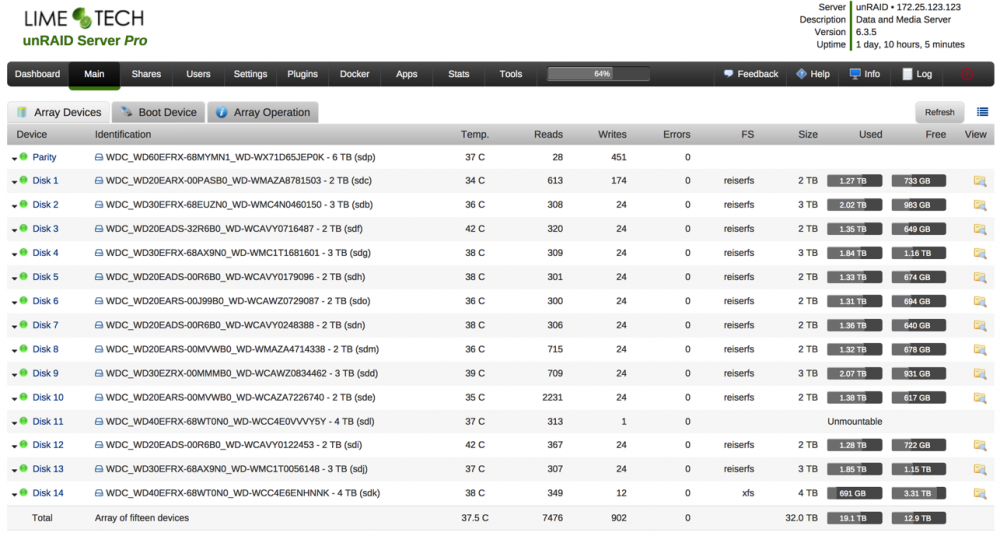The image size is (1000, 536).
Task: Click green status ball for Disk 7
Action: click(x=24, y=324)
